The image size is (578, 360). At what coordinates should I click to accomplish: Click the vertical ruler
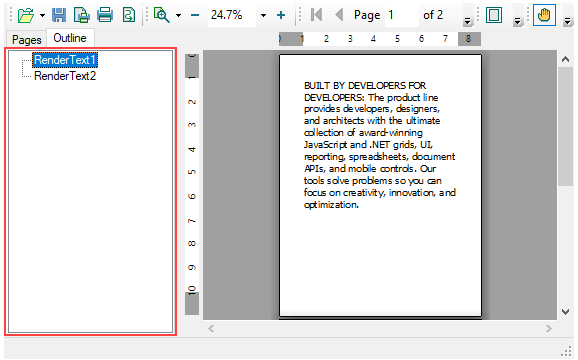192,184
